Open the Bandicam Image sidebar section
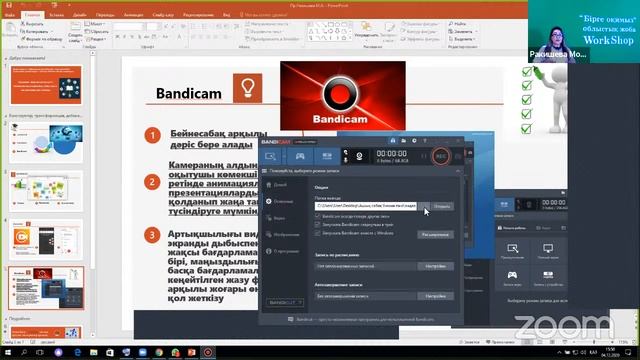Viewport: 640px width, 360px height. (283, 235)
